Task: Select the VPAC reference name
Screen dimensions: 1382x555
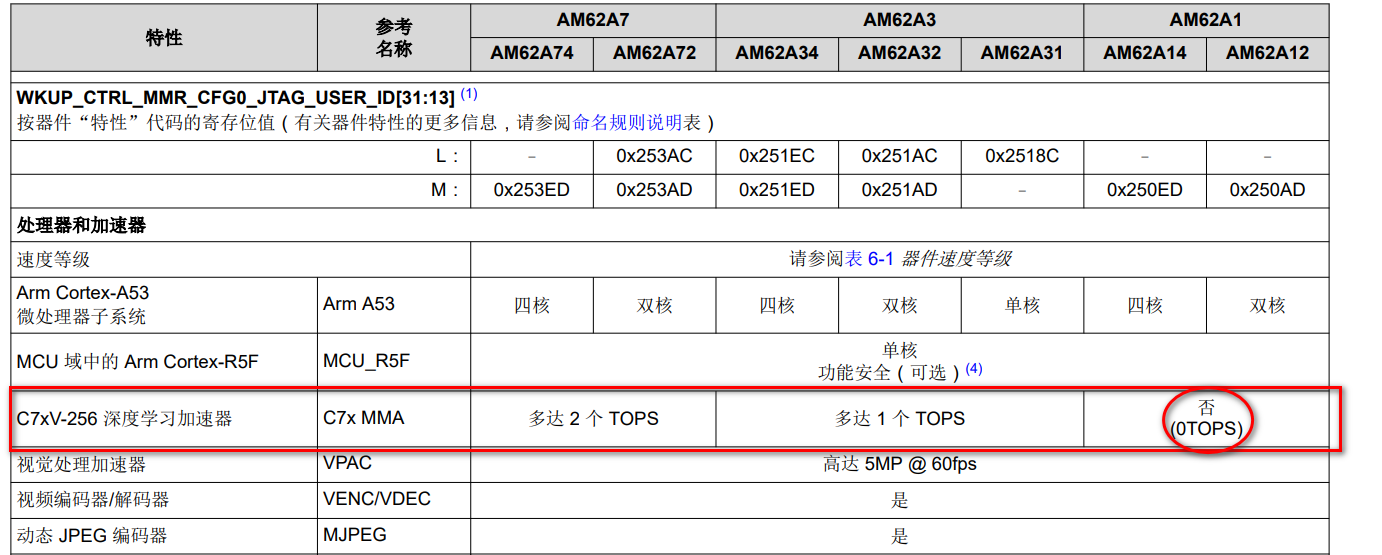Action: click(349, 464)
